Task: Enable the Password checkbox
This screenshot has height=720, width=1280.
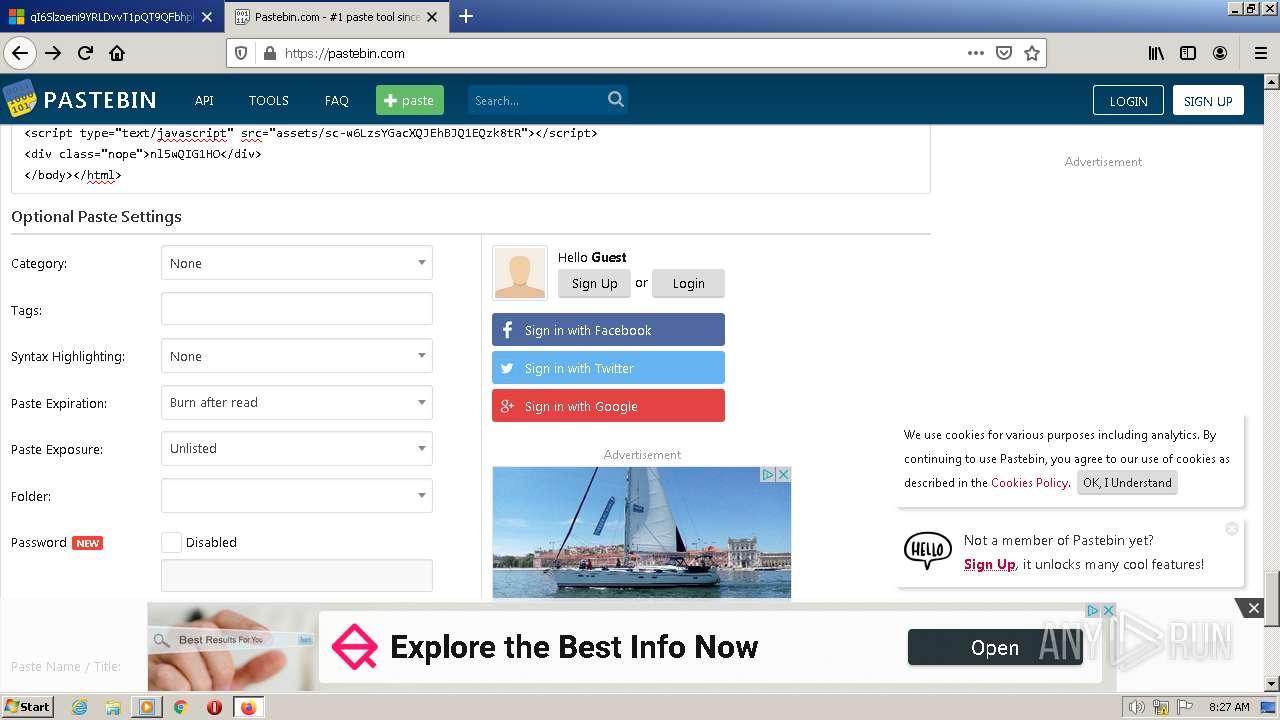Action: 171,542
